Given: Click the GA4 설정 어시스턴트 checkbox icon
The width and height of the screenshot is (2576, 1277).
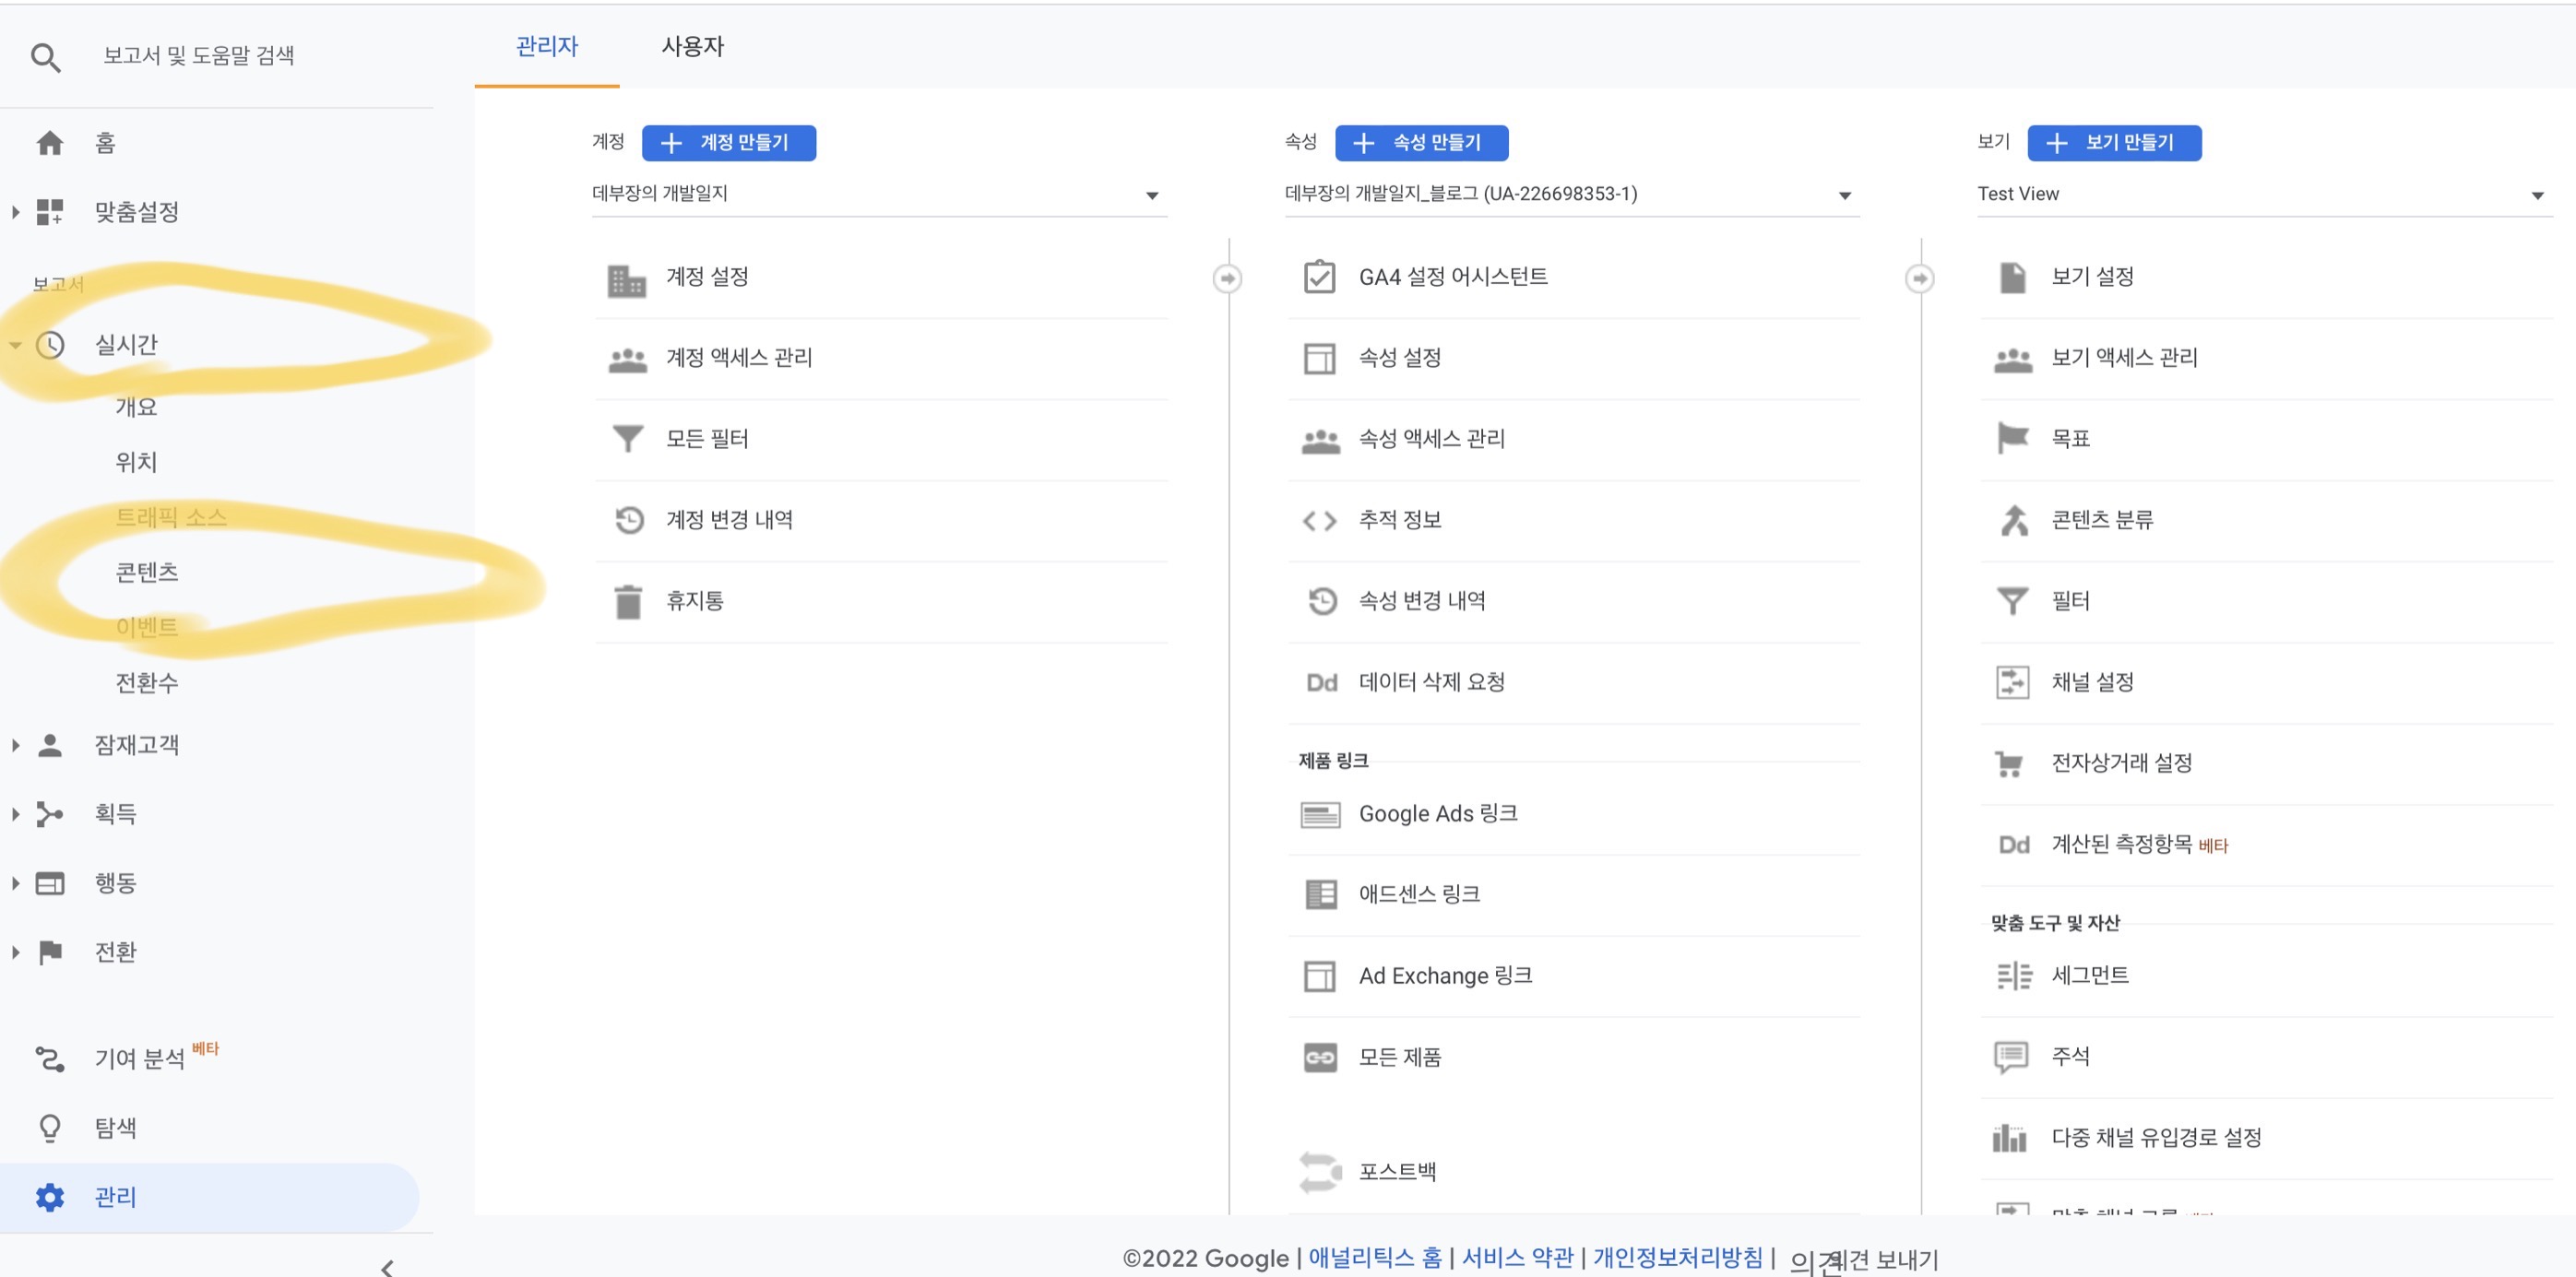Looking at the screenshot, I should [x=1319, y=277].
